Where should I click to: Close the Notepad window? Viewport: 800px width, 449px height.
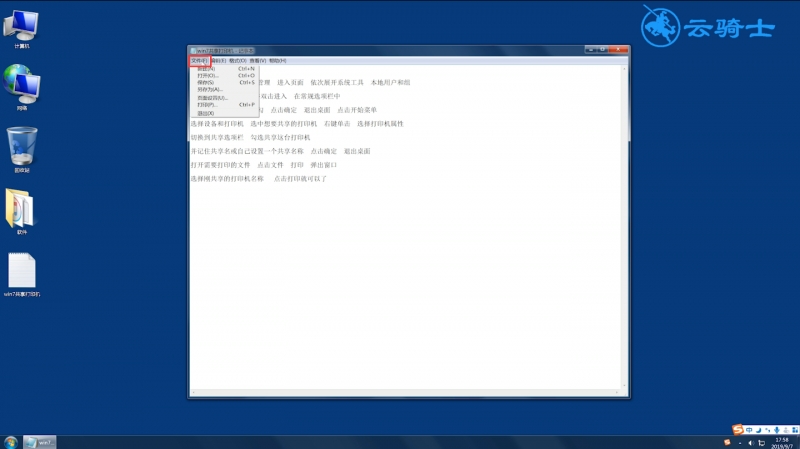point(618,49)
